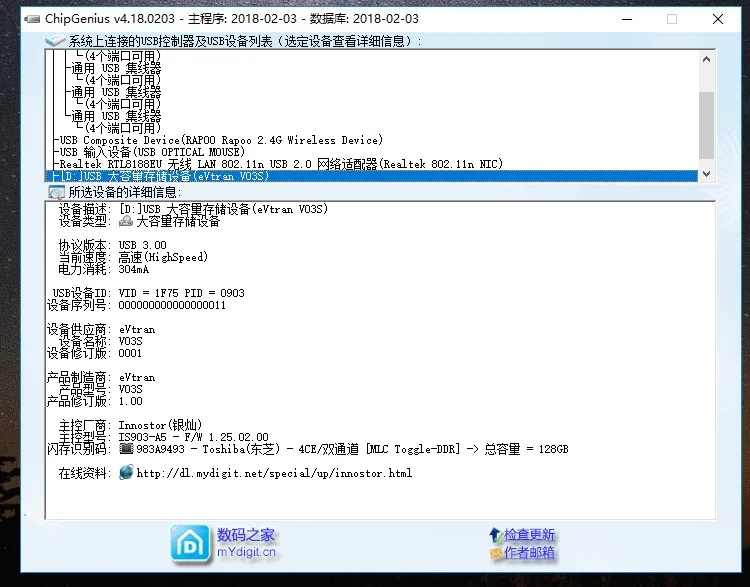This screenshot has height=587, width=750.
Task: Click the ChipGenius title bar app icon
Action: (32, 19)
